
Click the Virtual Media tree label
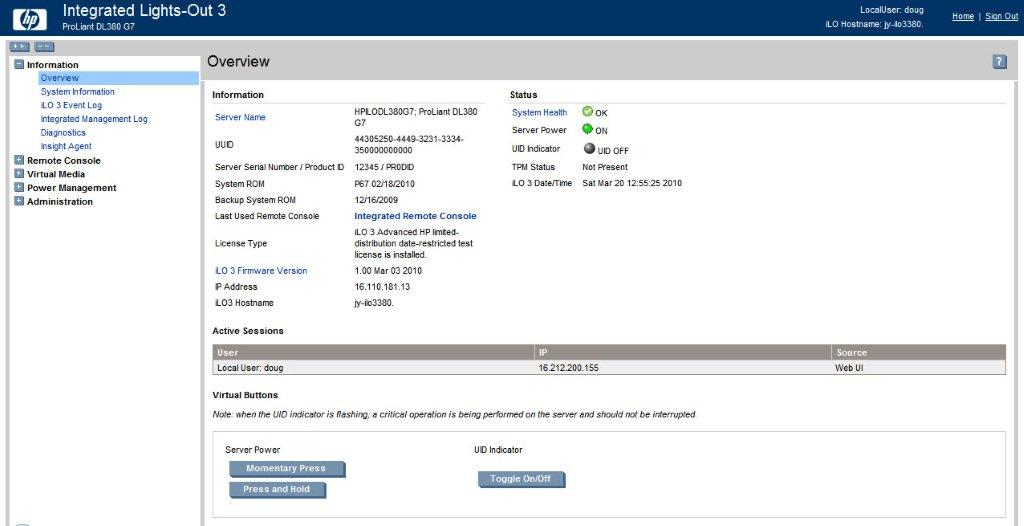56,174
